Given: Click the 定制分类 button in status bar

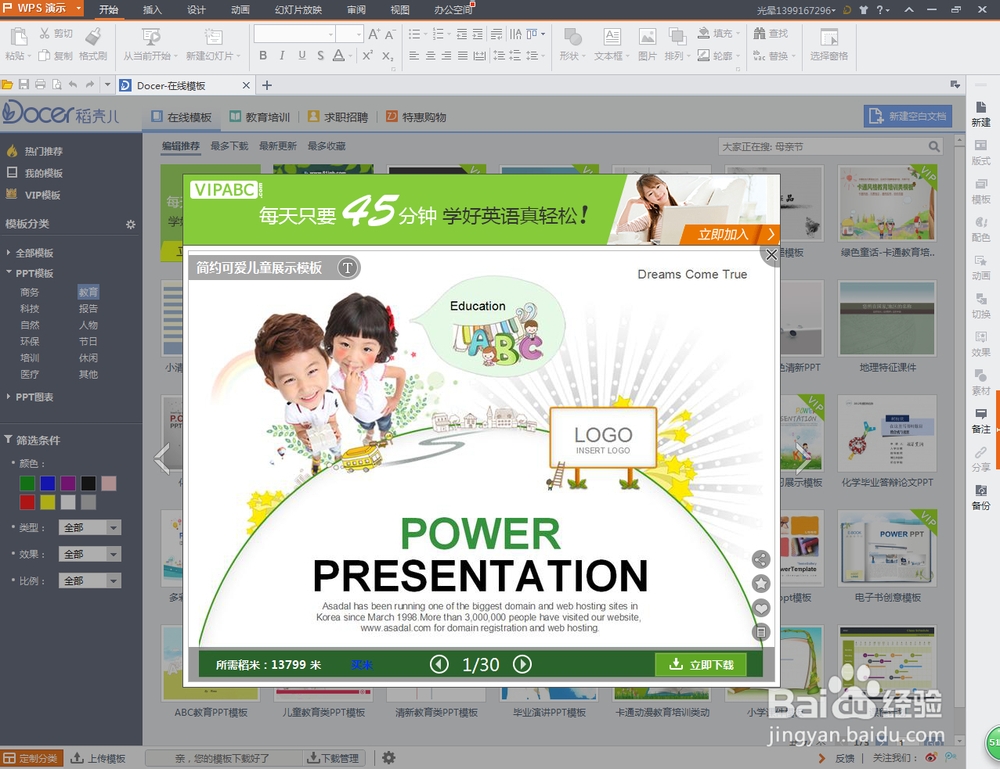Looking at the screenshot, I should pos(32,758).
